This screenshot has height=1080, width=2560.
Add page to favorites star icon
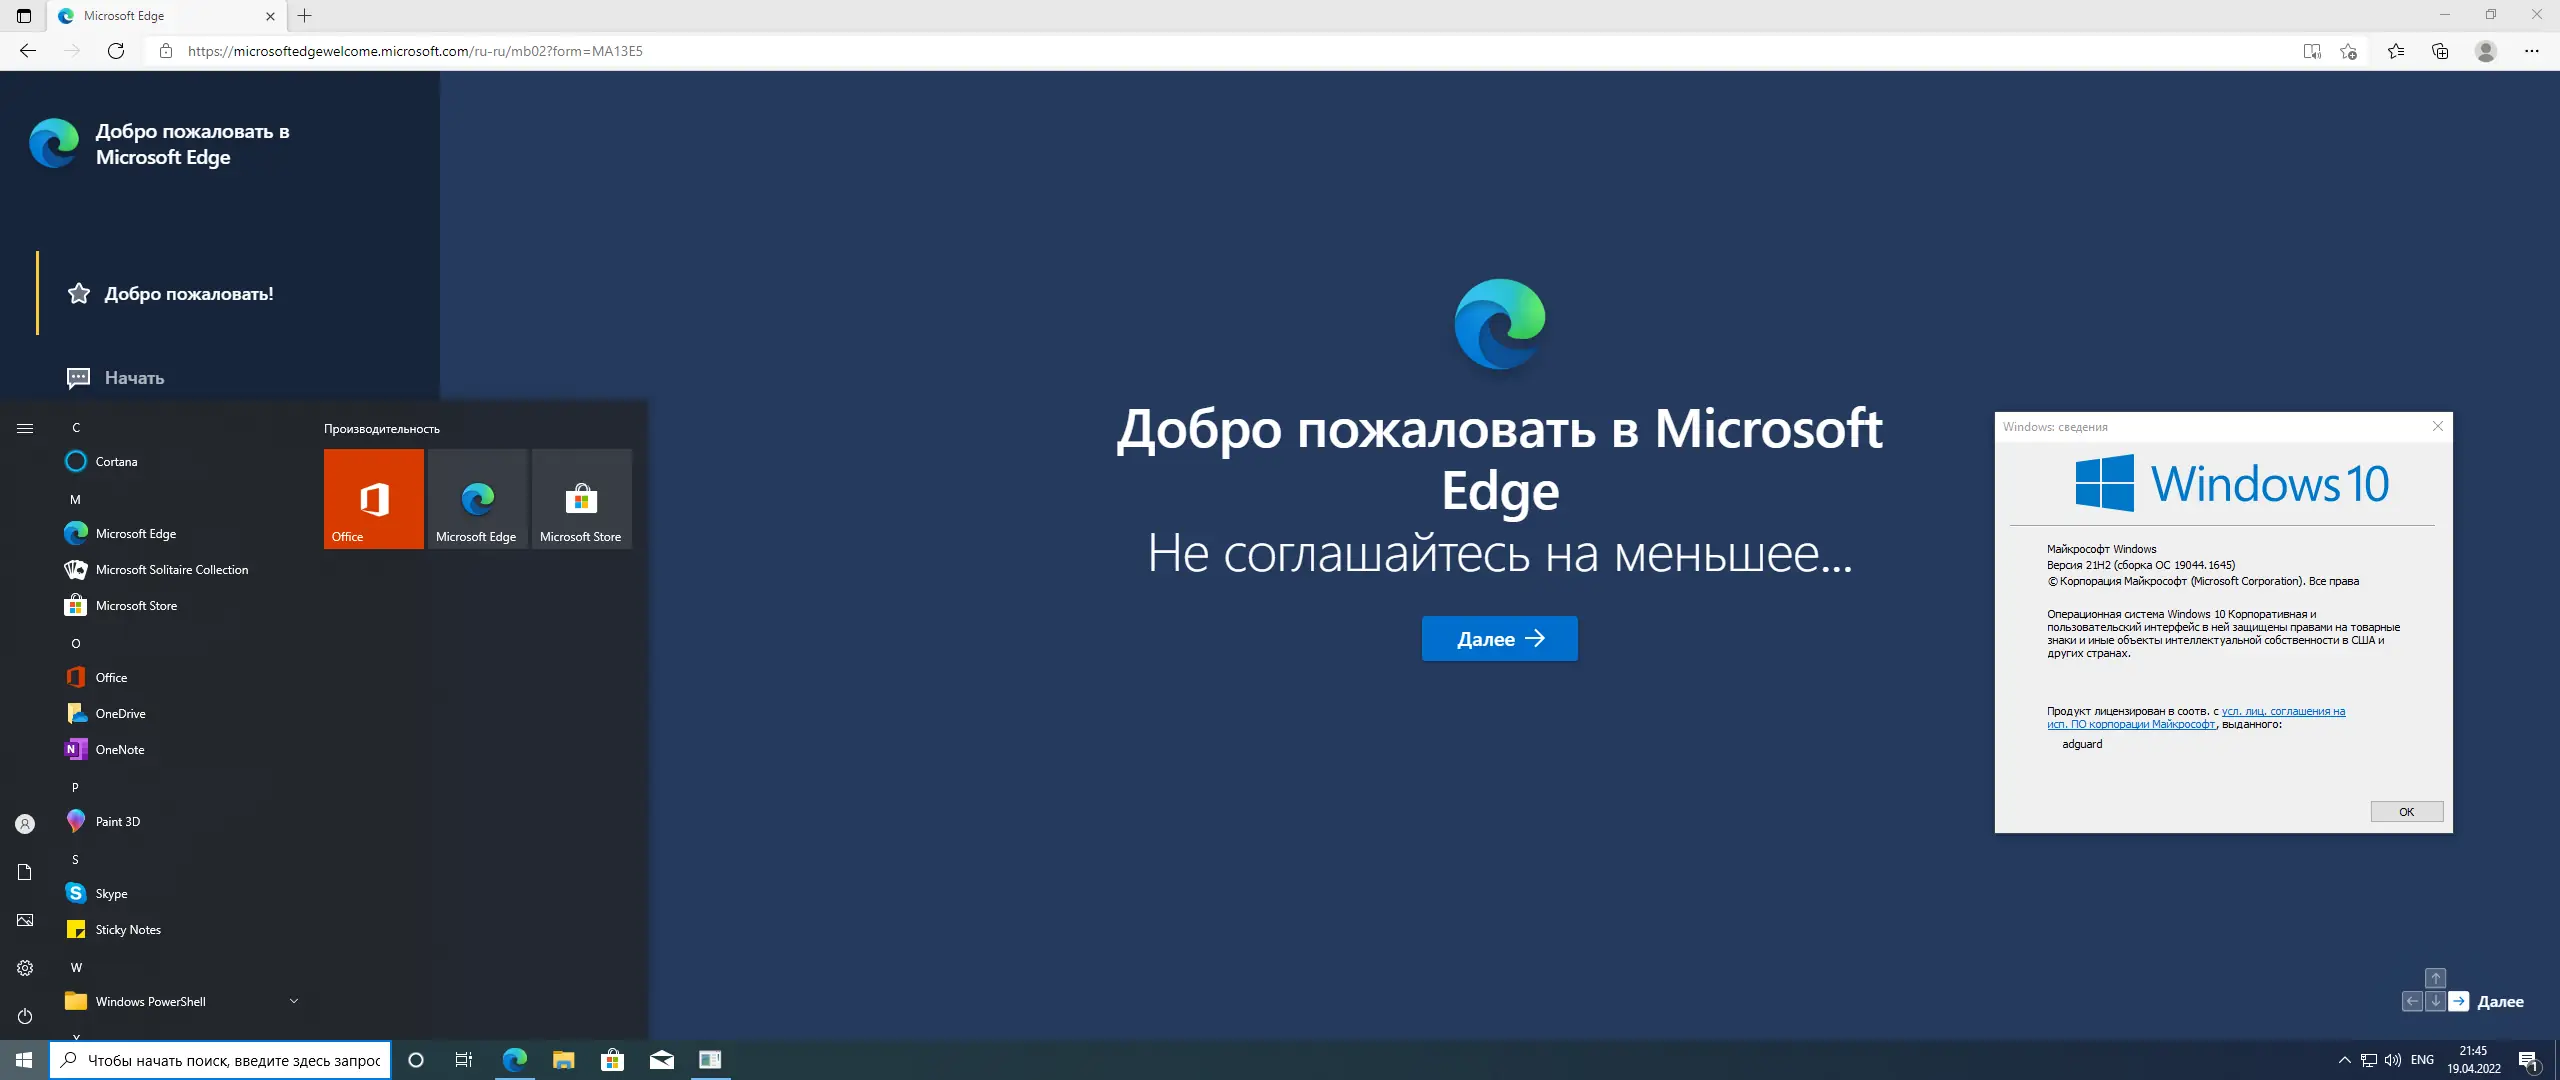pyautogui.click(x=2349, y=51)
